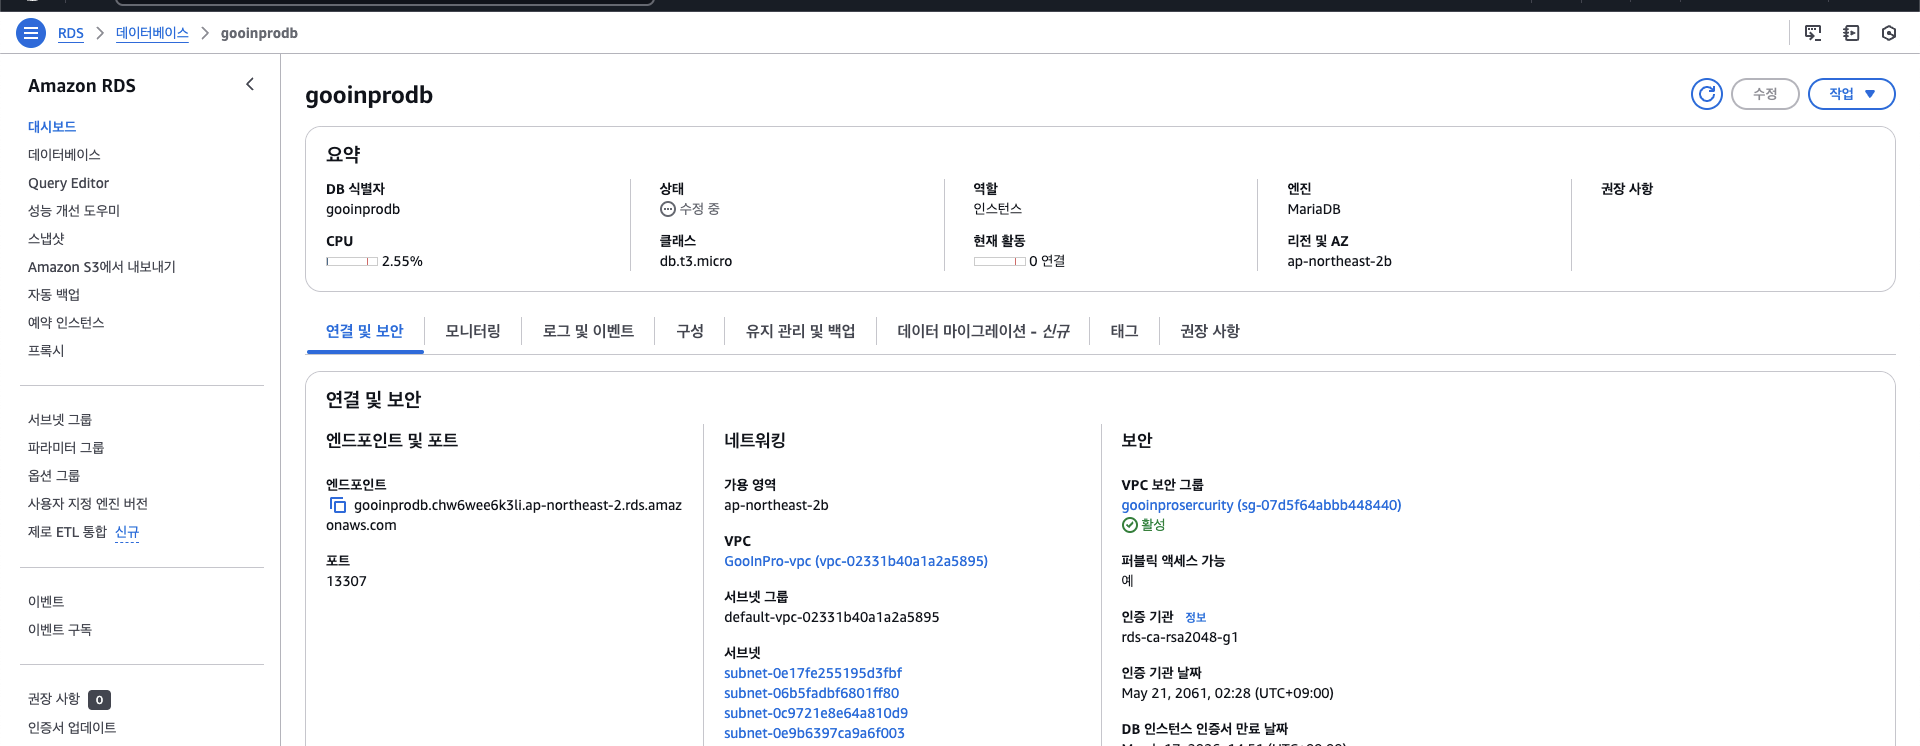The height and width of the screenshot is (746, 1920).
Task: Open subnet-0e17fe255195d3fbf link
Action: [813, 673]
